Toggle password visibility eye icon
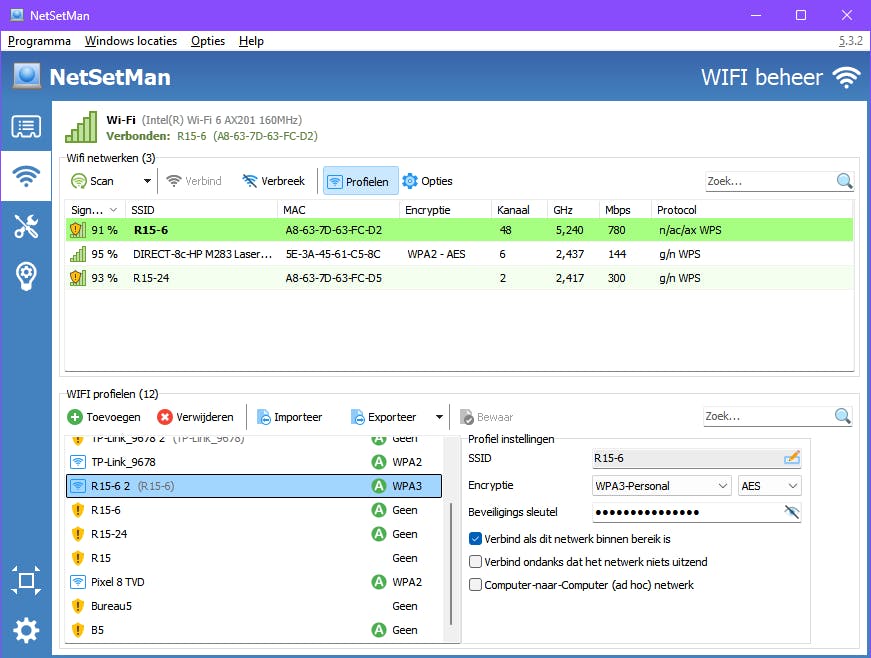The width and height of the screenshot is (871, 658). point(792,512)
